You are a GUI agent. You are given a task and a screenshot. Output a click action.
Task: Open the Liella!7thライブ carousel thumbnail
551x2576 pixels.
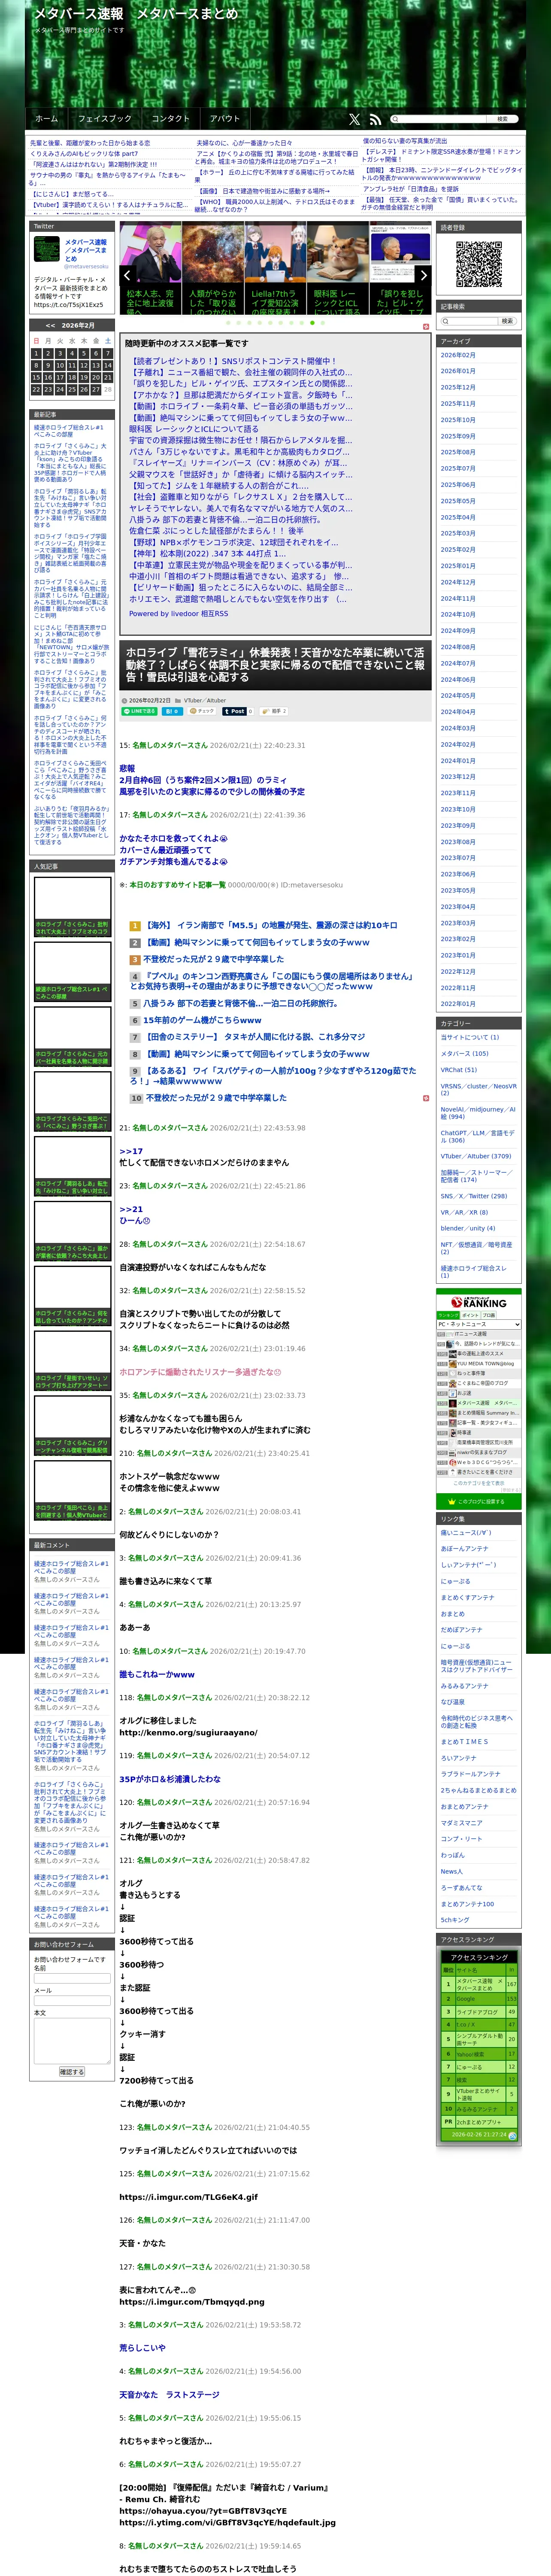point(275,268)
